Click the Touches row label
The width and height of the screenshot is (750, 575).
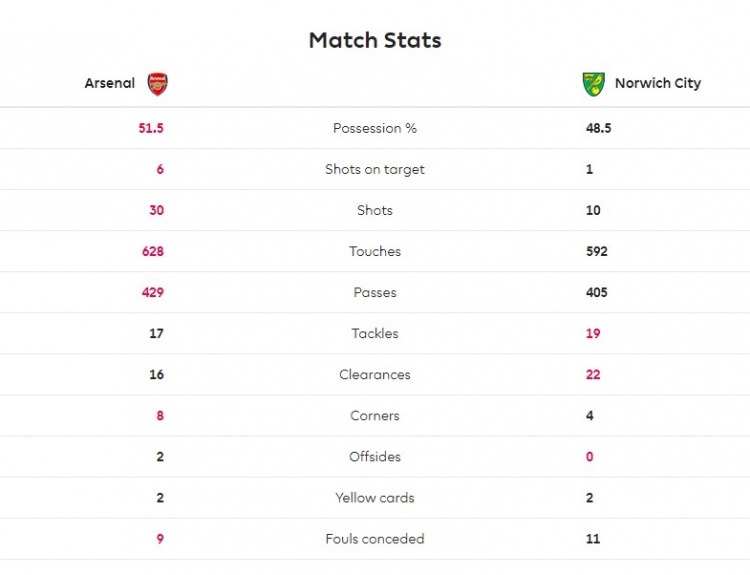[x=375, y=252]
